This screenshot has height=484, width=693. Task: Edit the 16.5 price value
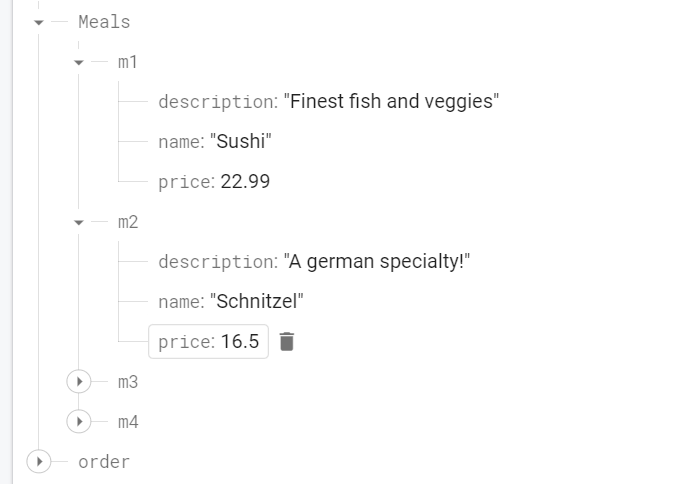[240, 342]
